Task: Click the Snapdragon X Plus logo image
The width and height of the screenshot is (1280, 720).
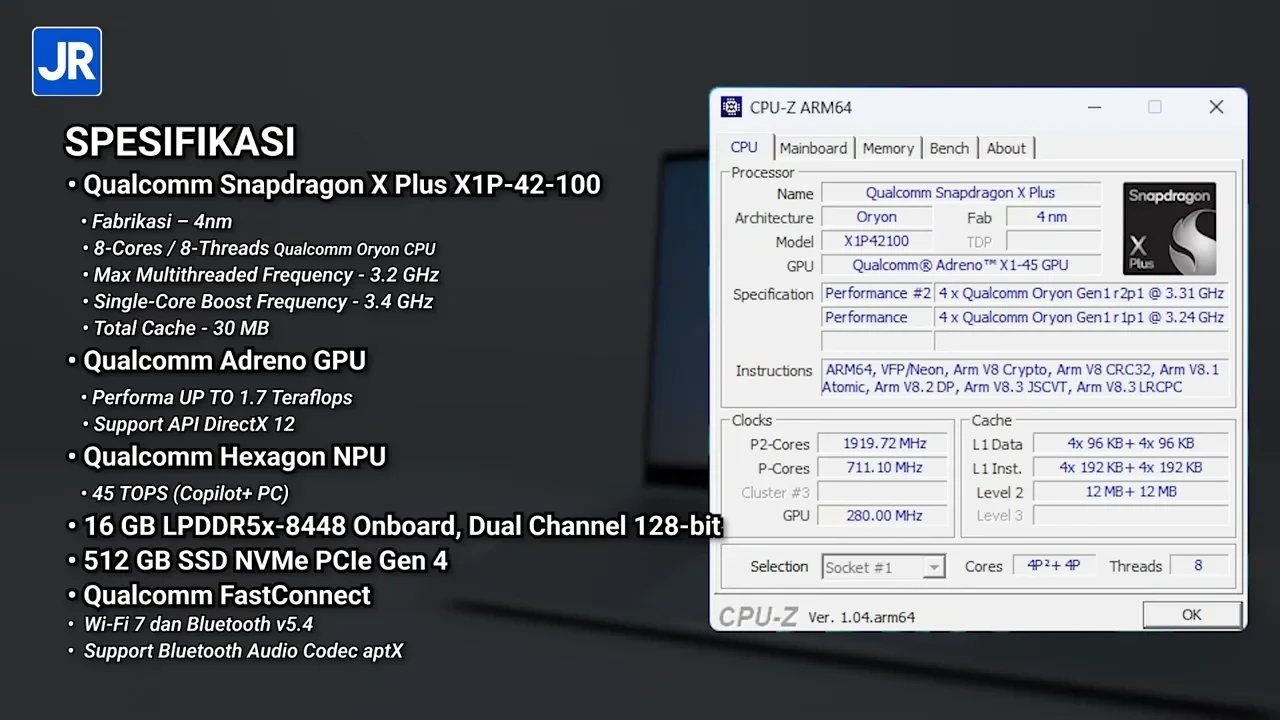Action: click(x=1169, y=228)
